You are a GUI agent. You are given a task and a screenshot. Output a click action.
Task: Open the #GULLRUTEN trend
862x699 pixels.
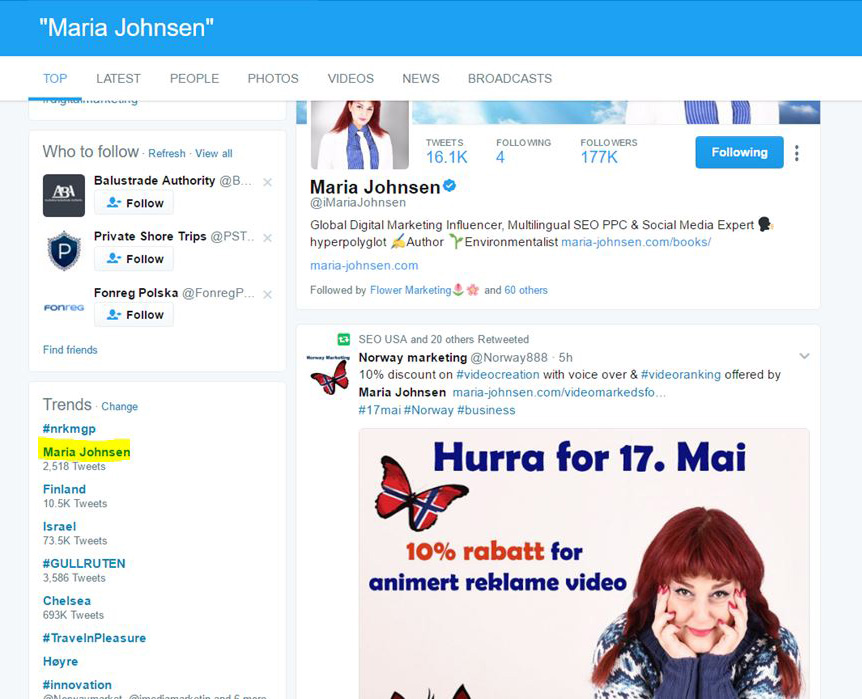(x=84, y=563)
